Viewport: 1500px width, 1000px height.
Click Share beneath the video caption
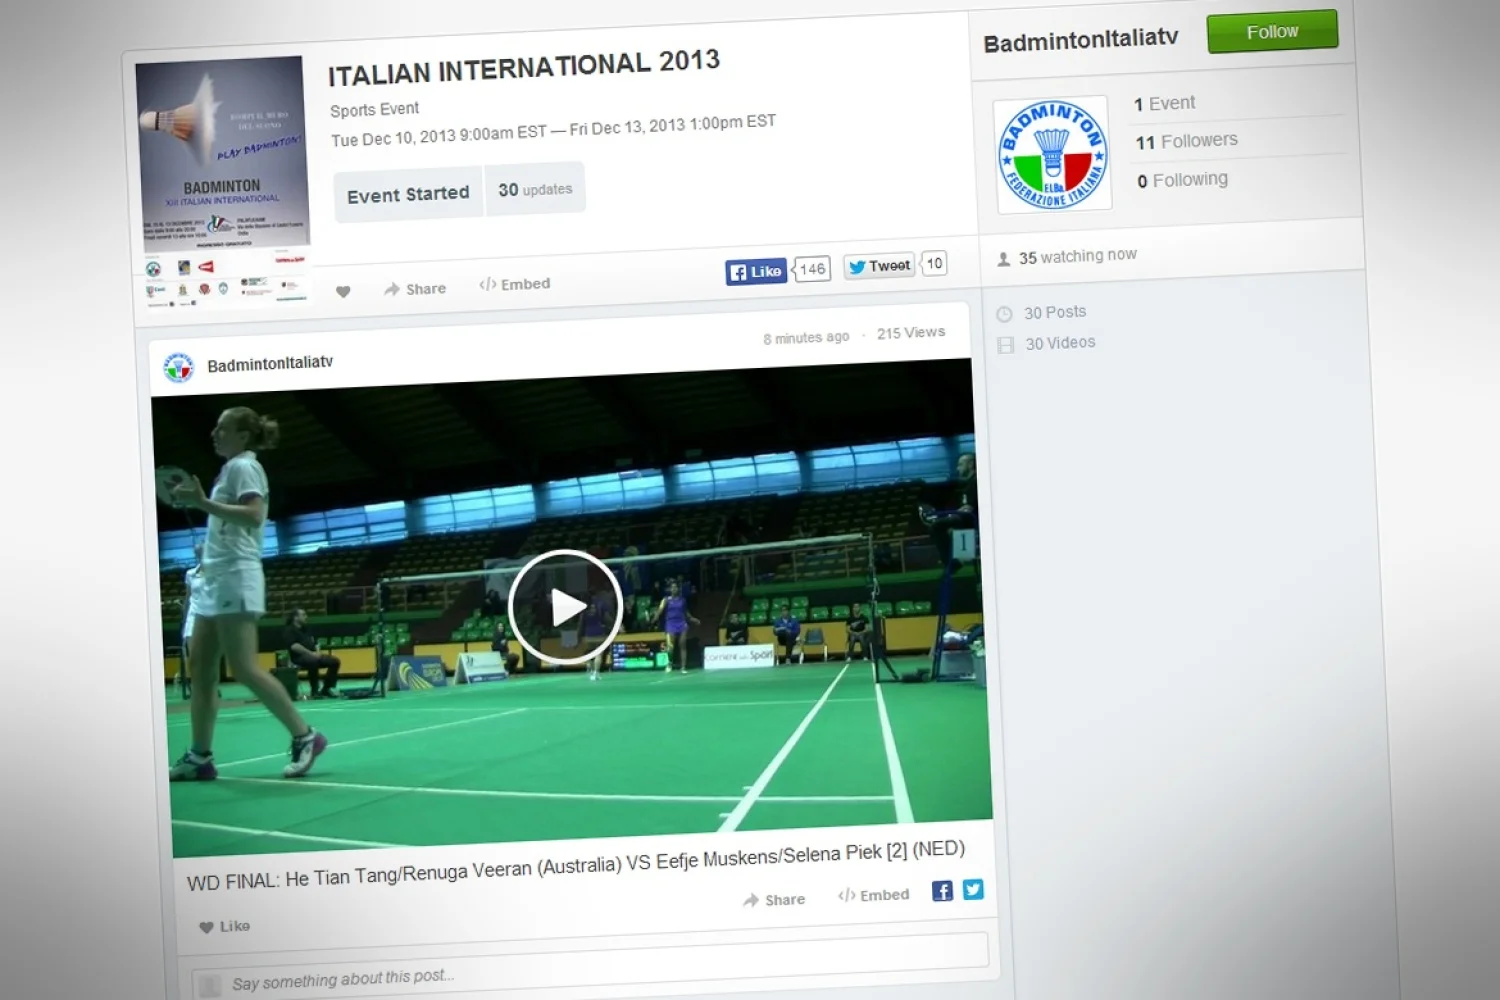click(775, 900)
